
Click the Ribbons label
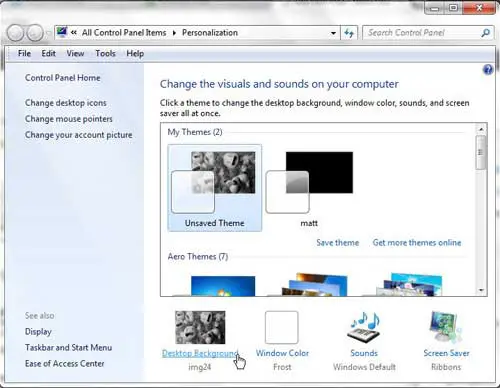446,367
